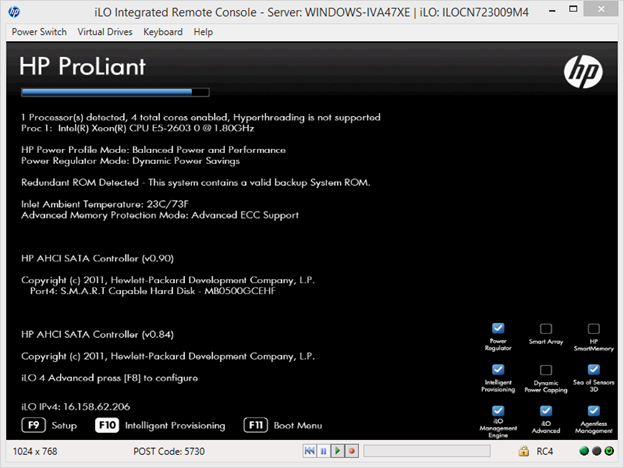
Task: Click the green power status indicator
Action: [x=609, y=451]
